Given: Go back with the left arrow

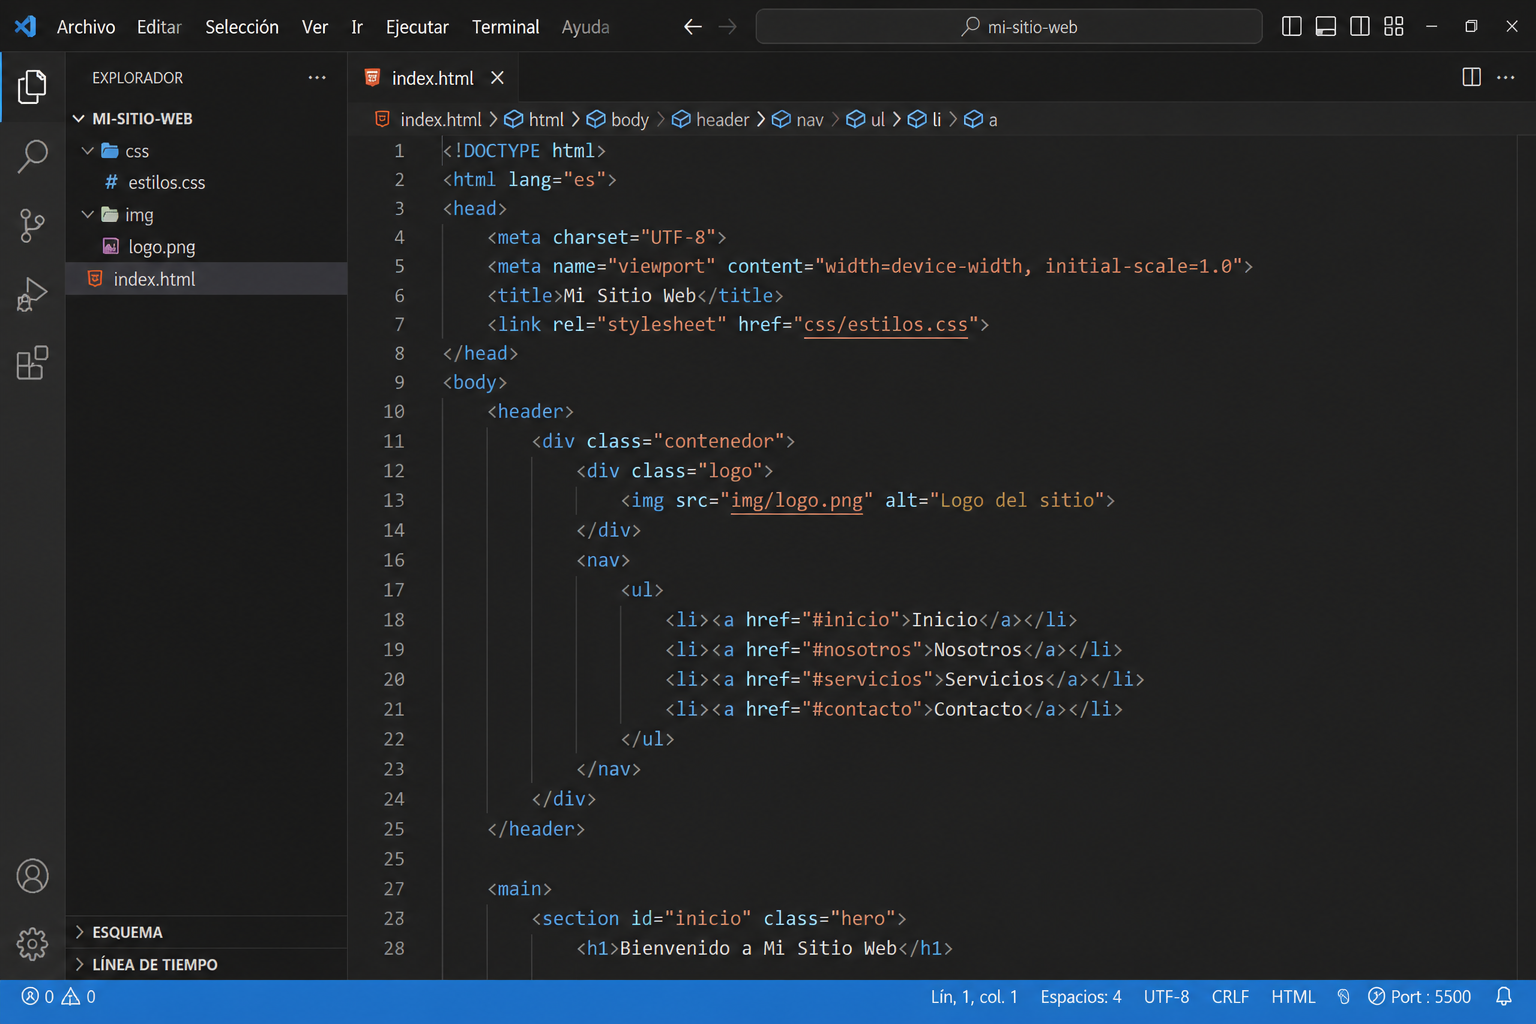Looking at the screenshot, I should pos(692,27).
